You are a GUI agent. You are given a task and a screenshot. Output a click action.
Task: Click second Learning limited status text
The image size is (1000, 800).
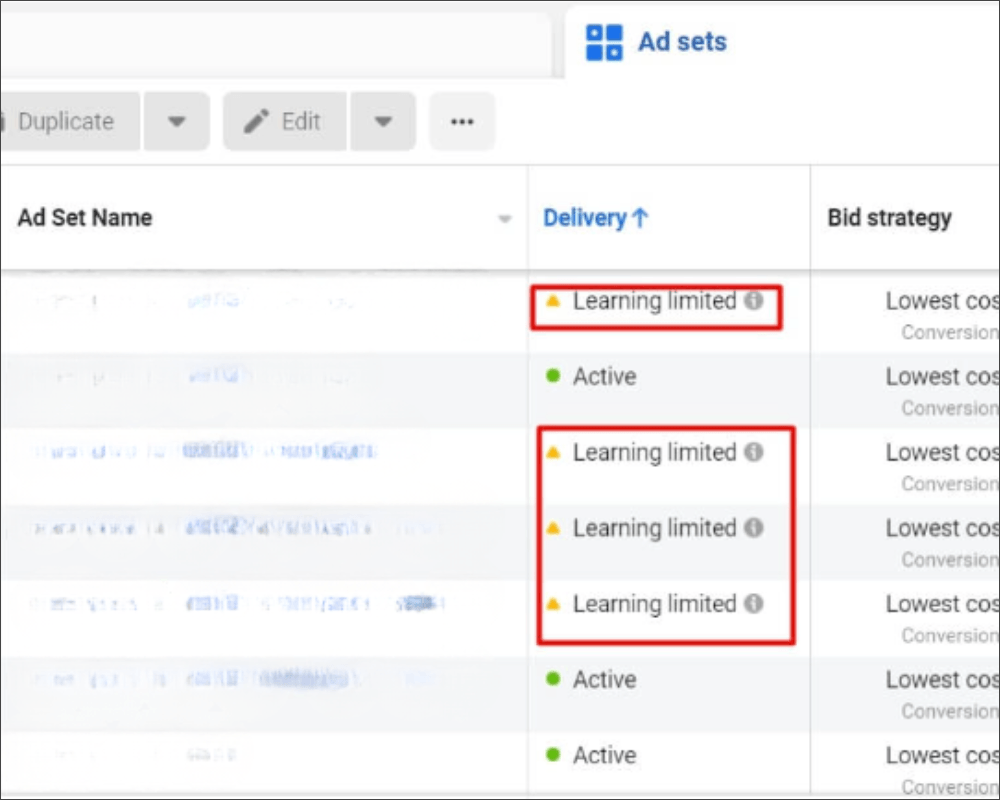click(654, 453)
